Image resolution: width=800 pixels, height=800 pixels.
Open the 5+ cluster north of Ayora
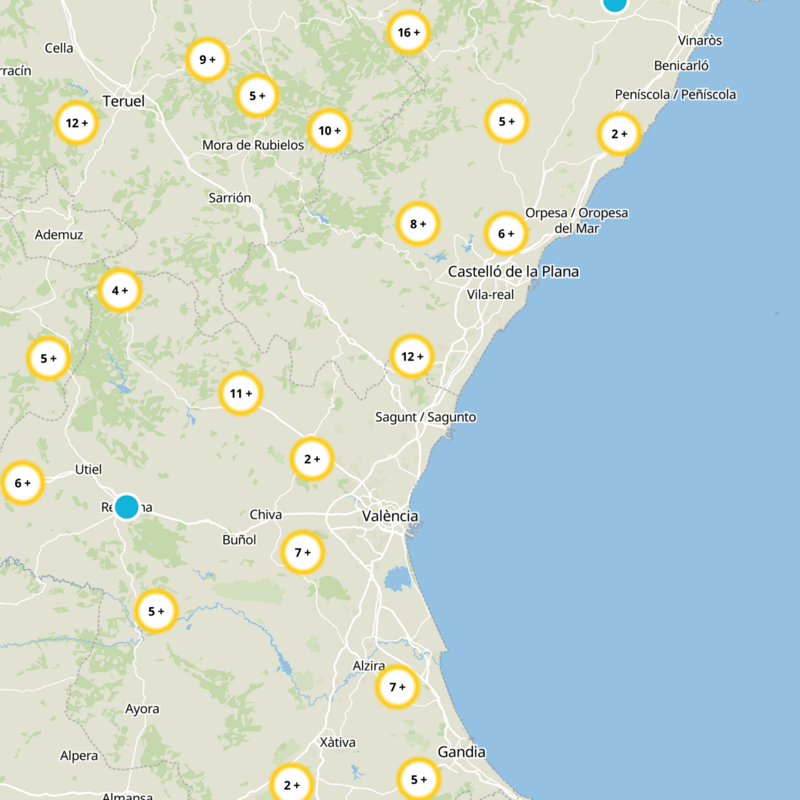[x=156, y=609]
